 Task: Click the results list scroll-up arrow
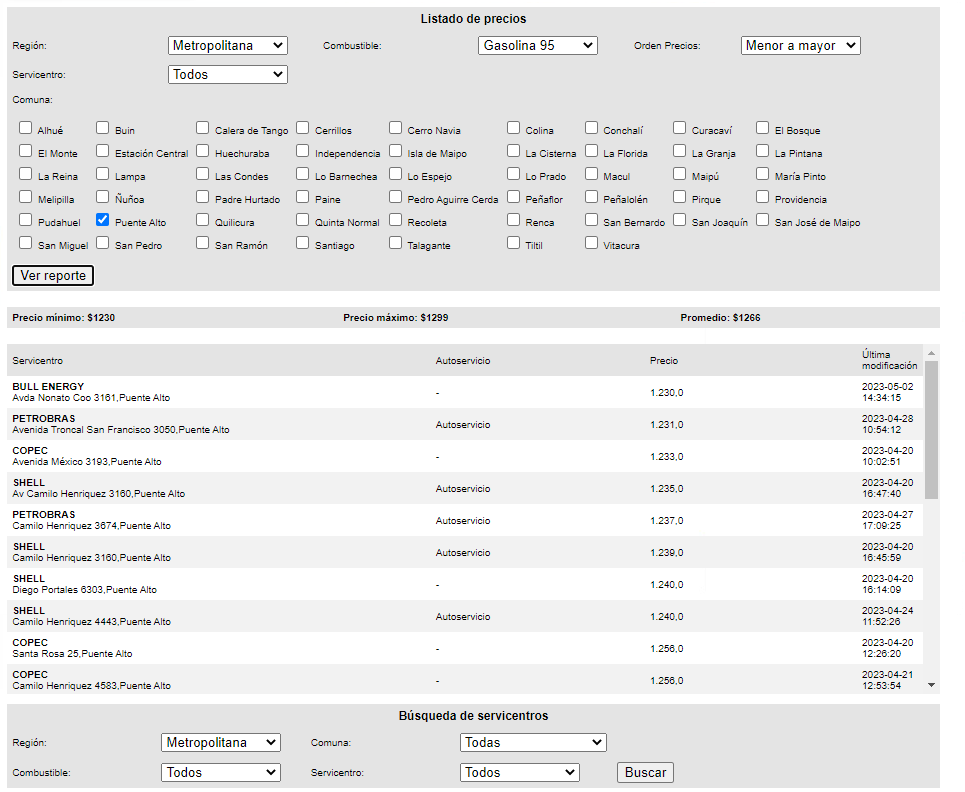click(931, 353)
